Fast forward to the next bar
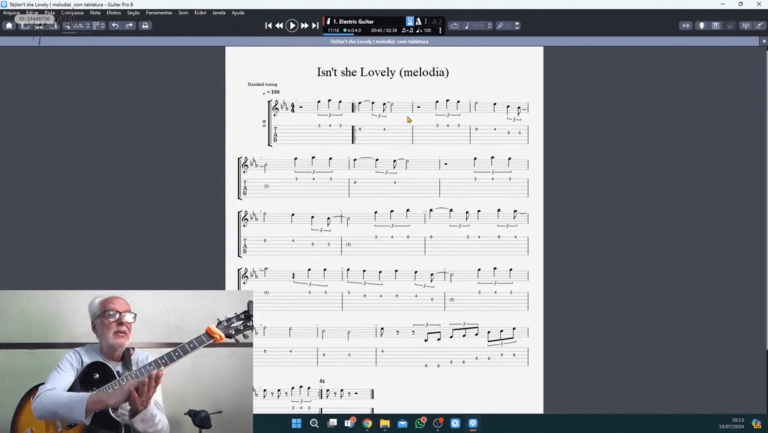Image resolution: width=768 pixels, height=433 pixels. pos(304,25)
